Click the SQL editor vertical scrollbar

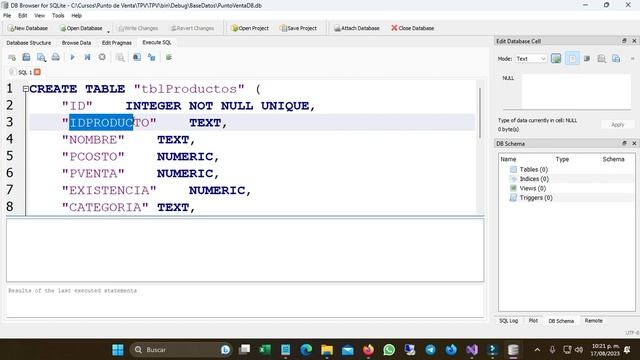click(480, 113)
